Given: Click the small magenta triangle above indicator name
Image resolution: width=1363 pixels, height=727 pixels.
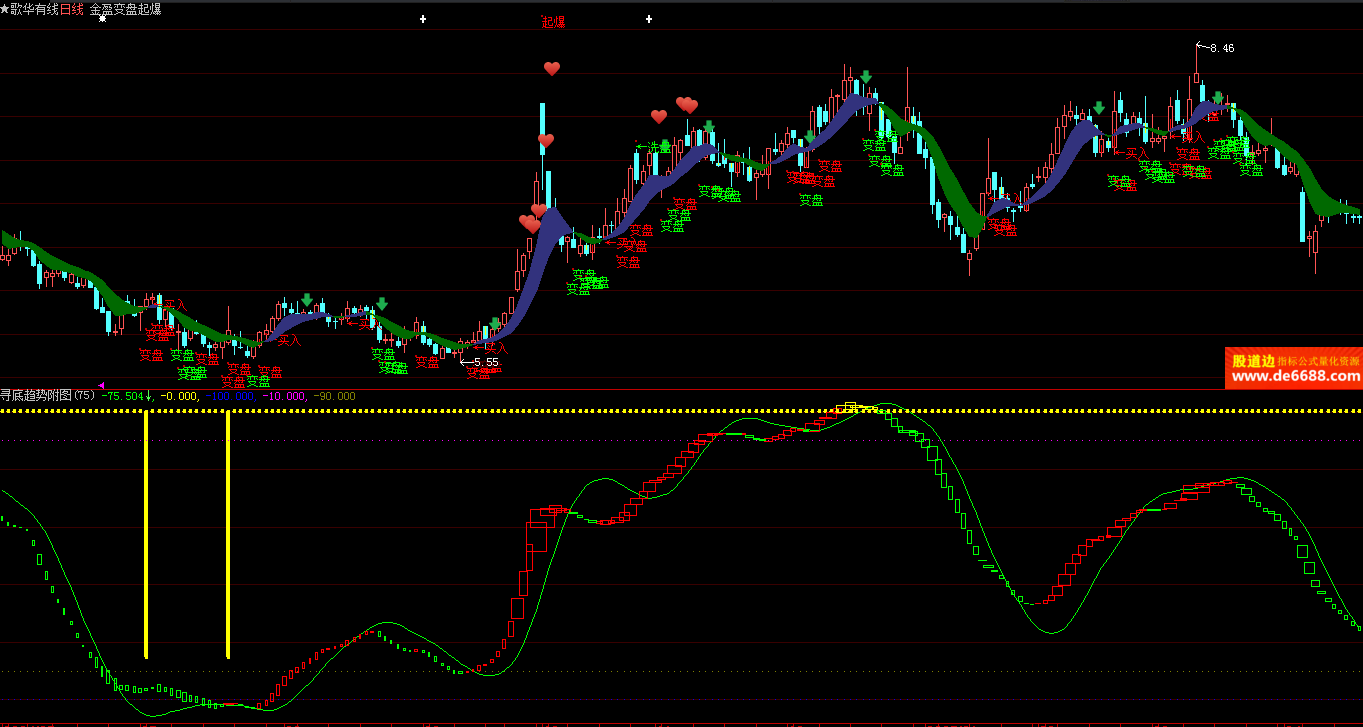Looking at the screenshot, I should (101, 385).
